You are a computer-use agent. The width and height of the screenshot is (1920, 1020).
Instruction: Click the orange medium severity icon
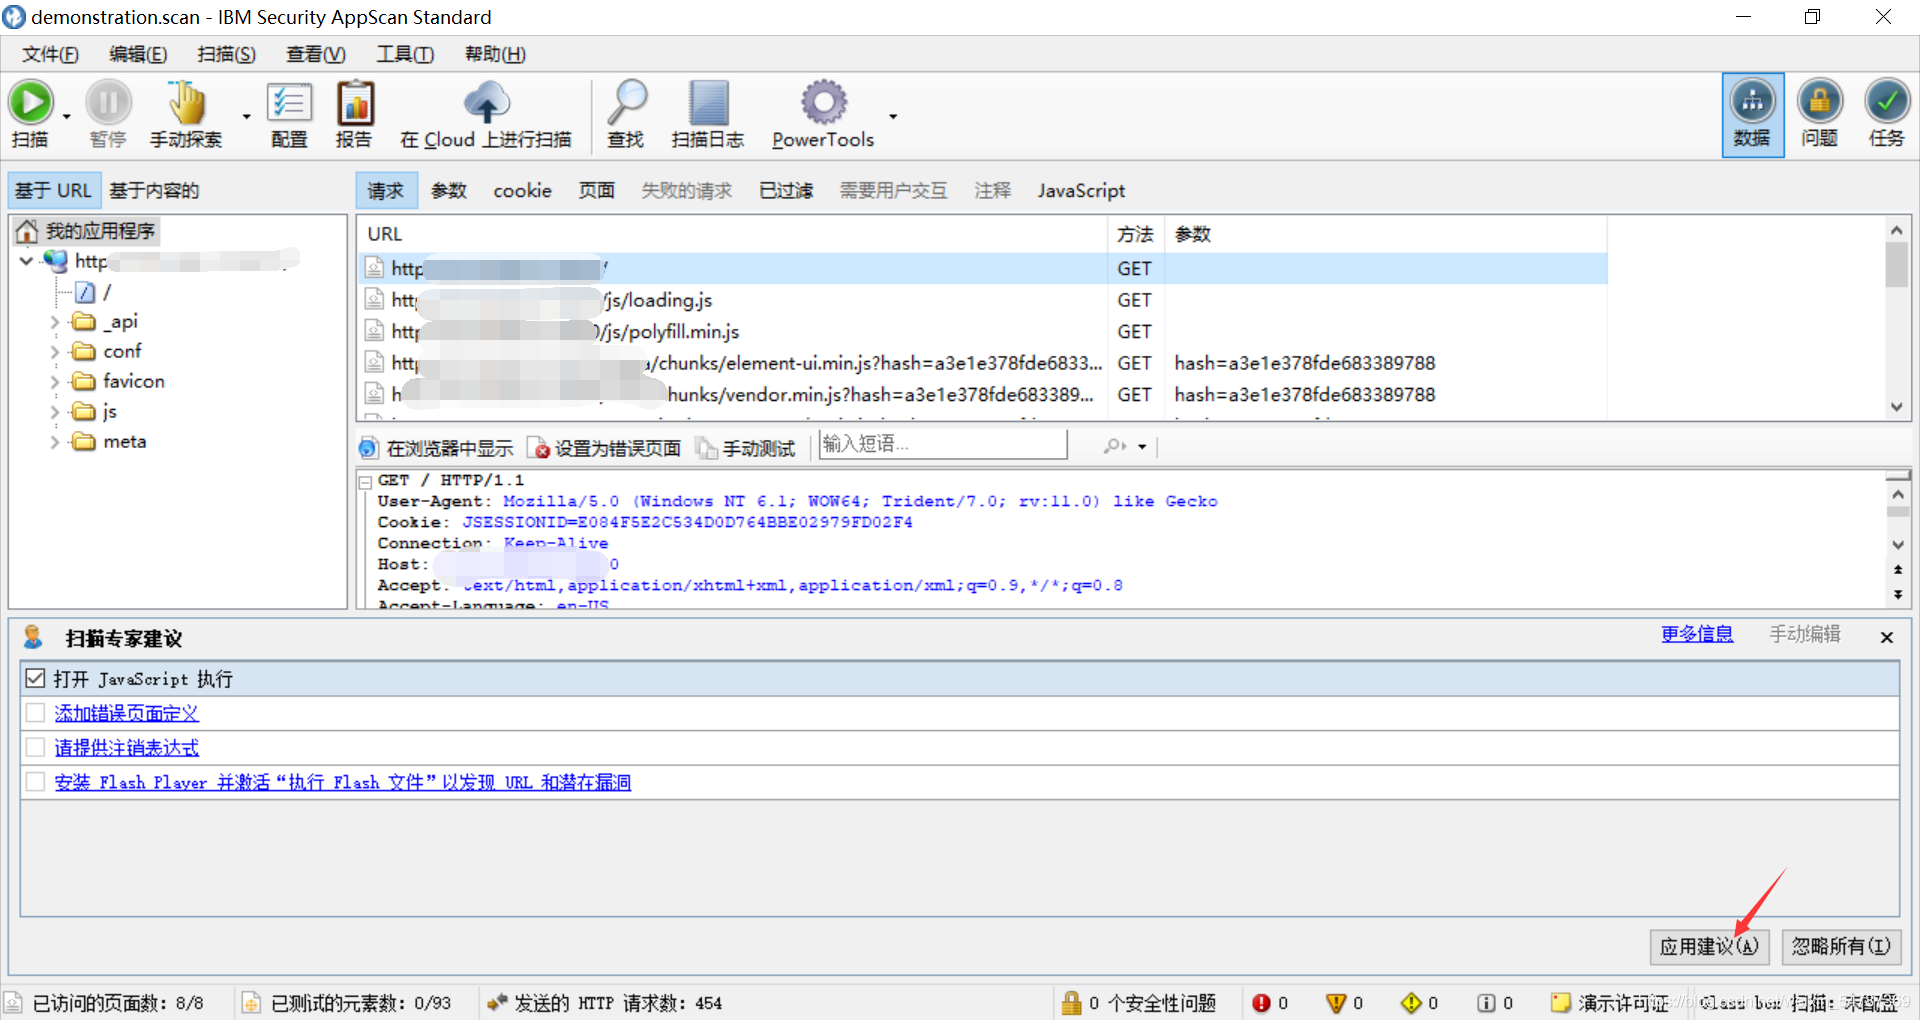(1336, 1002)
